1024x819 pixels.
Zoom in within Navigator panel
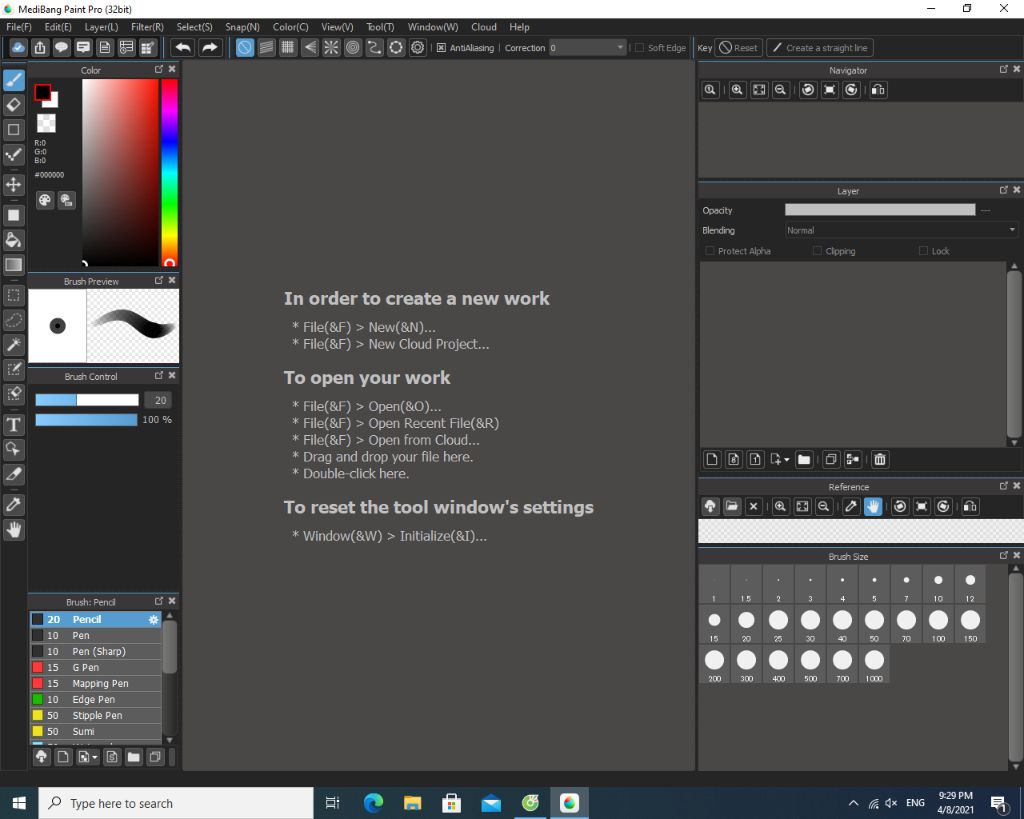[737, 90]
